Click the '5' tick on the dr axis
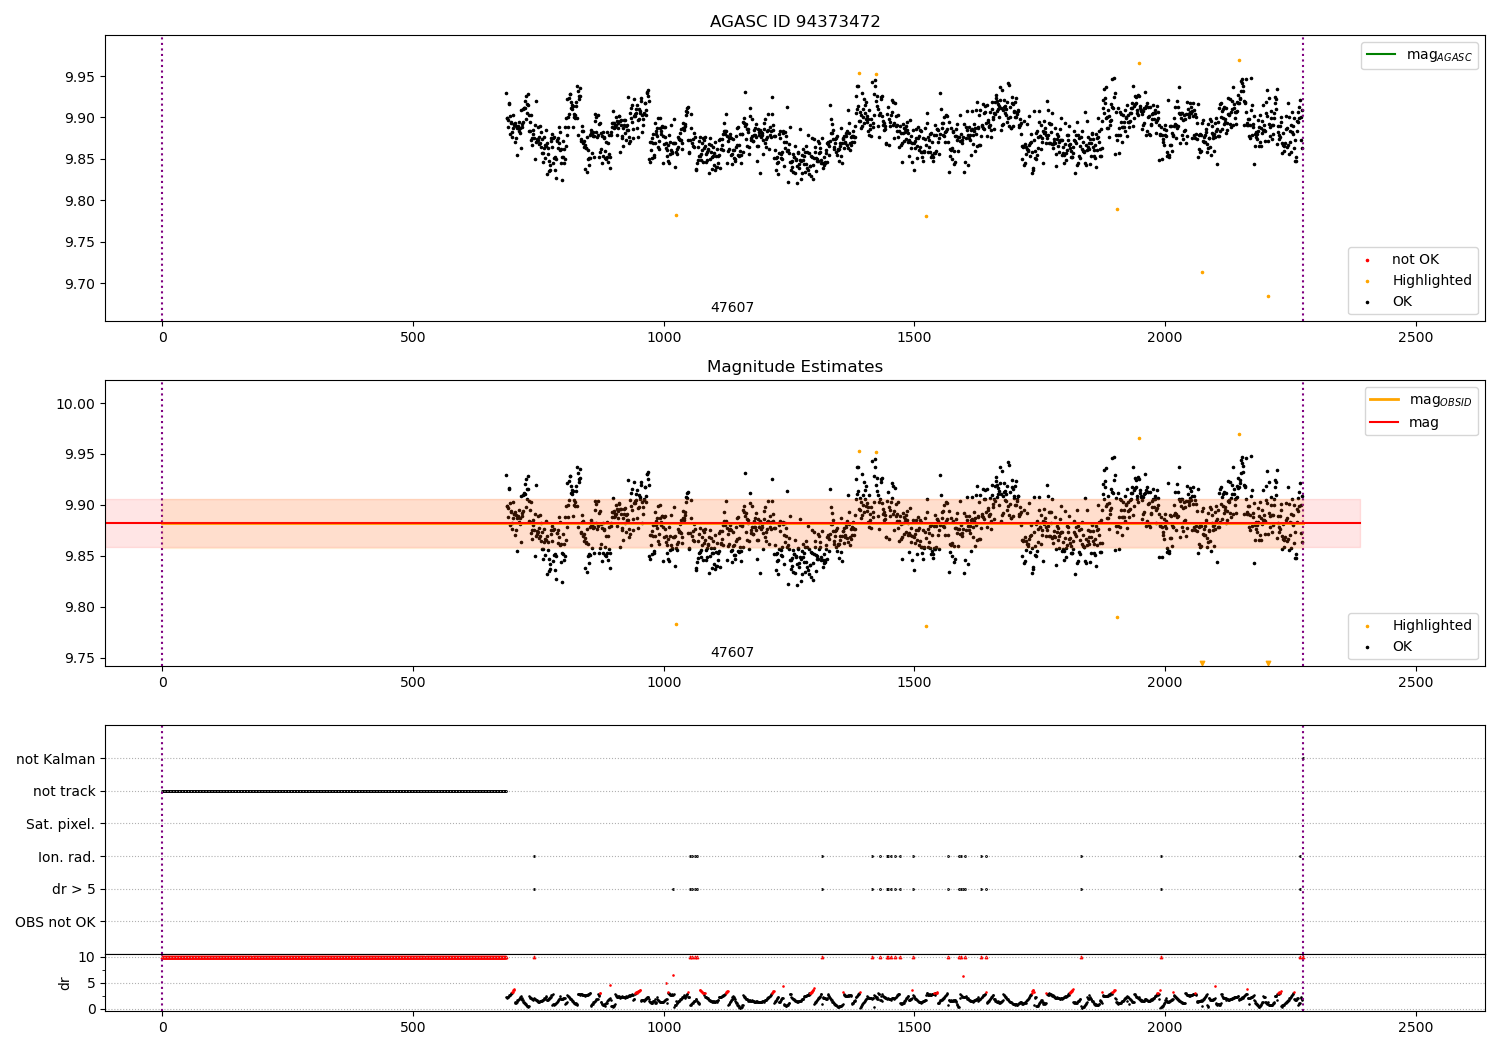Viewport: 1500px width, 1050px height. [x=91, y=983]
